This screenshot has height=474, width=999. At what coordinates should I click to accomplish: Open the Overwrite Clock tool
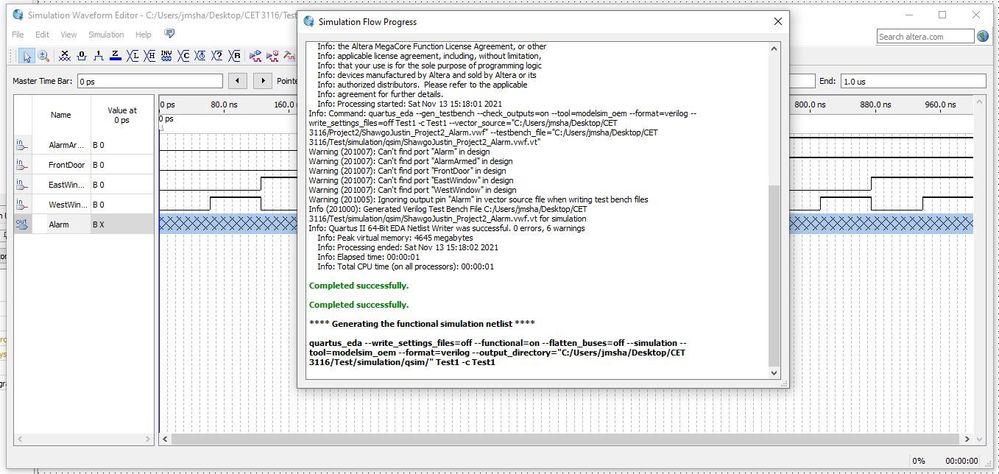pos(201,56)
